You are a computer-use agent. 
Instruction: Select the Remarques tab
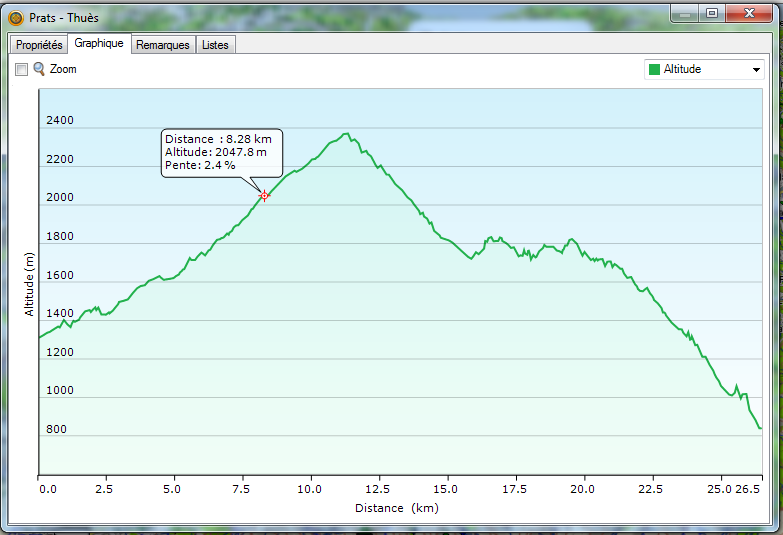coord(163,45)
